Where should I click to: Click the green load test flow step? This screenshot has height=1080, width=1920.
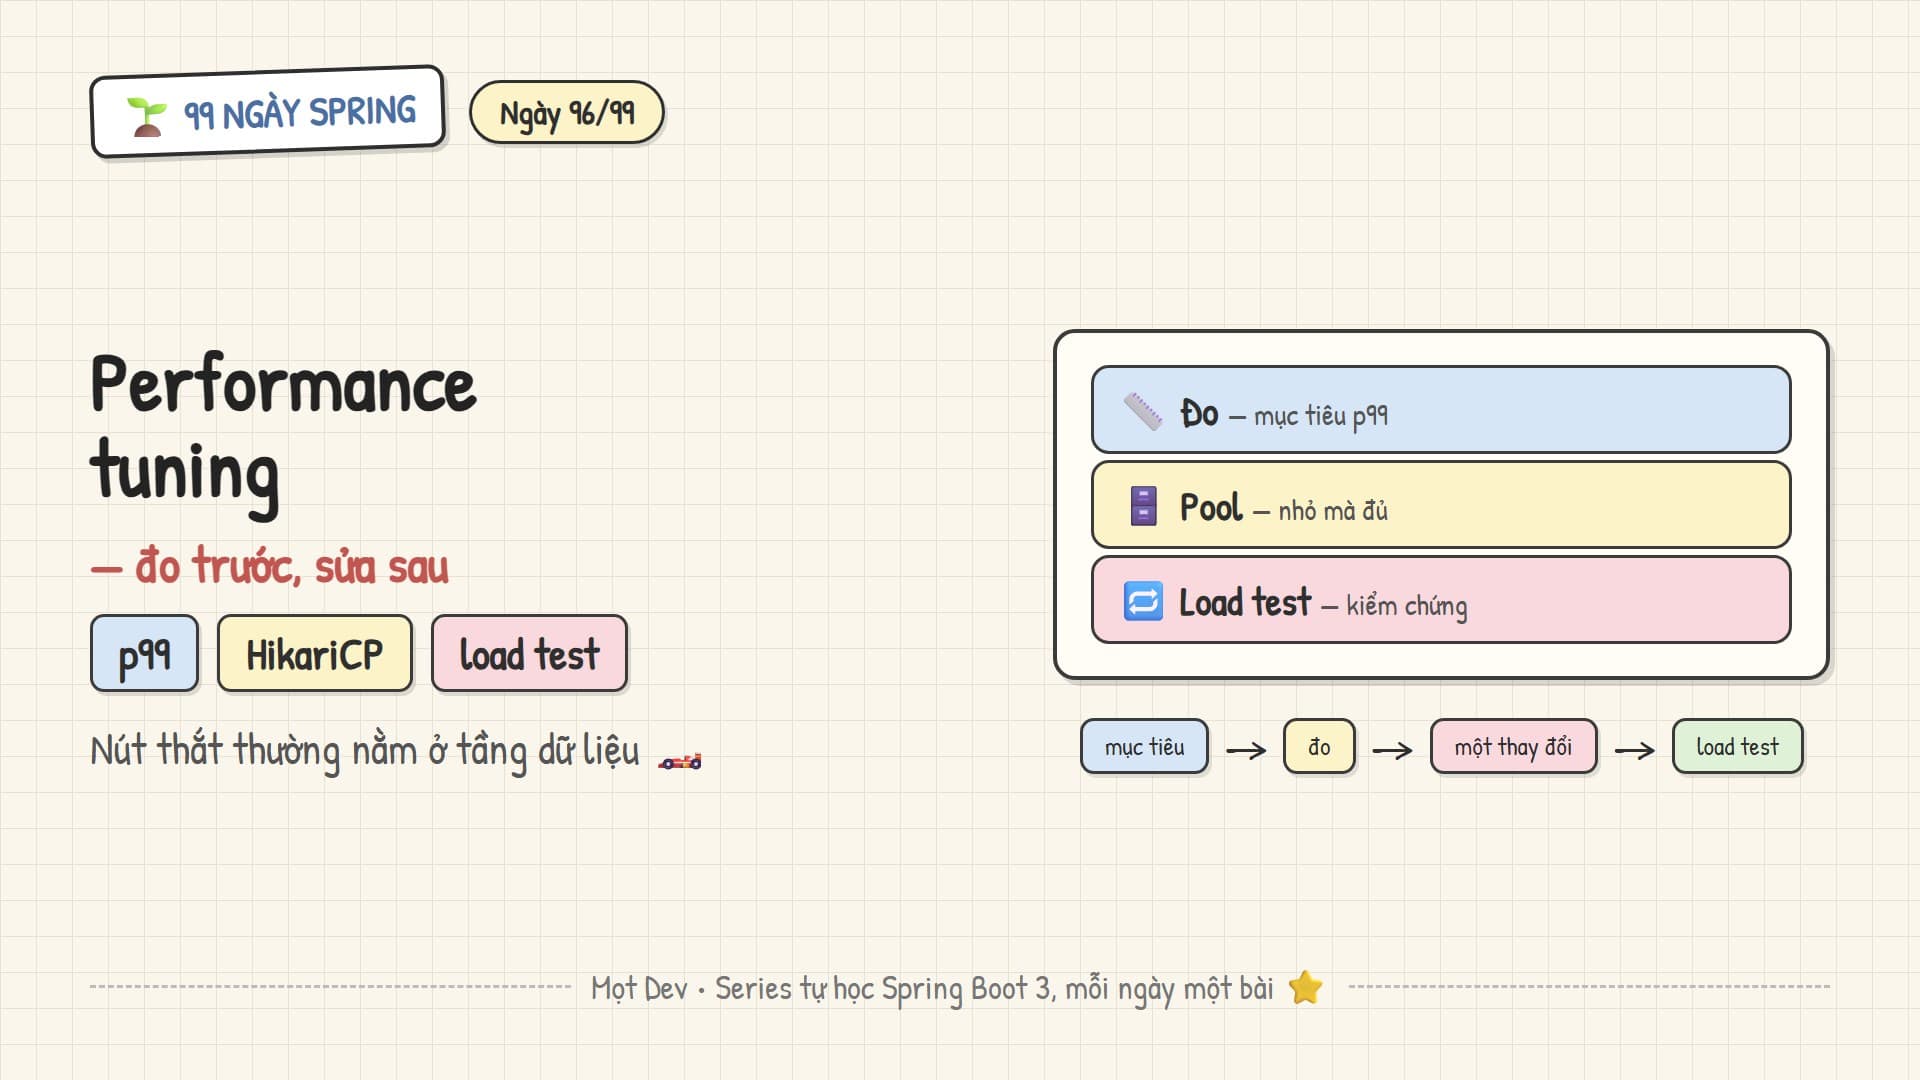click(1737, 747)
